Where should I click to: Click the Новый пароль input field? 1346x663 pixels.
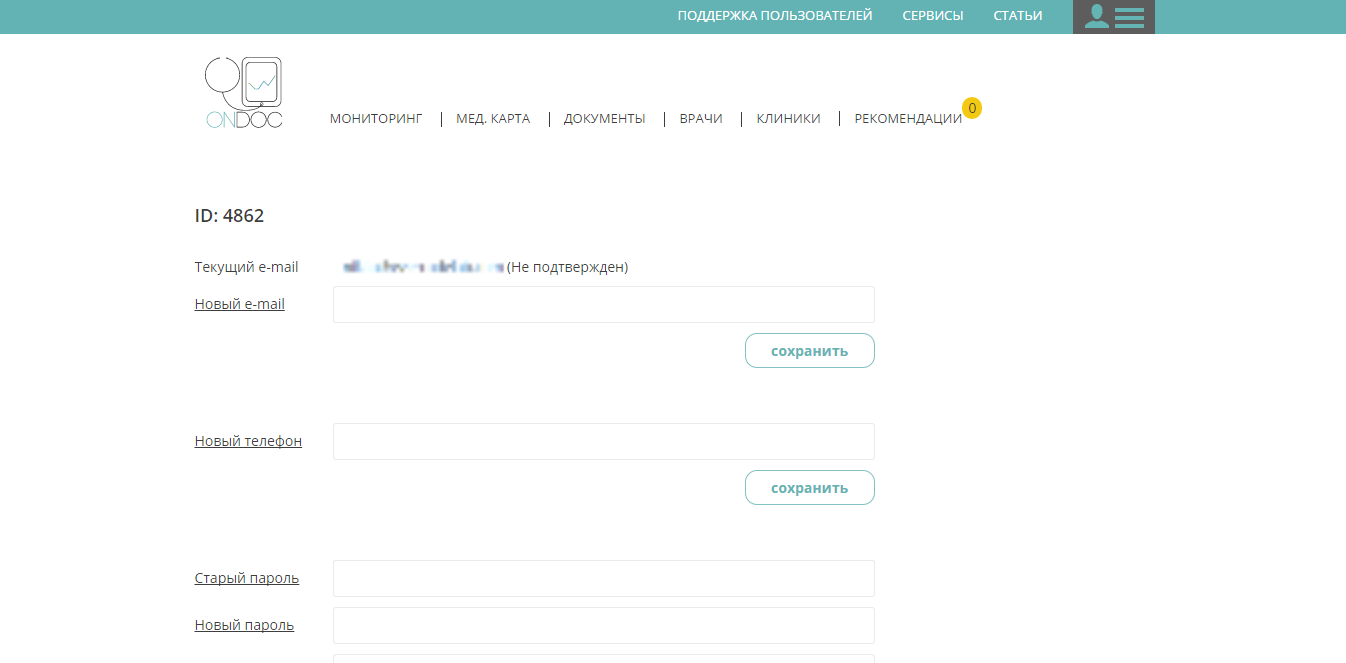[x=603, y=625]
